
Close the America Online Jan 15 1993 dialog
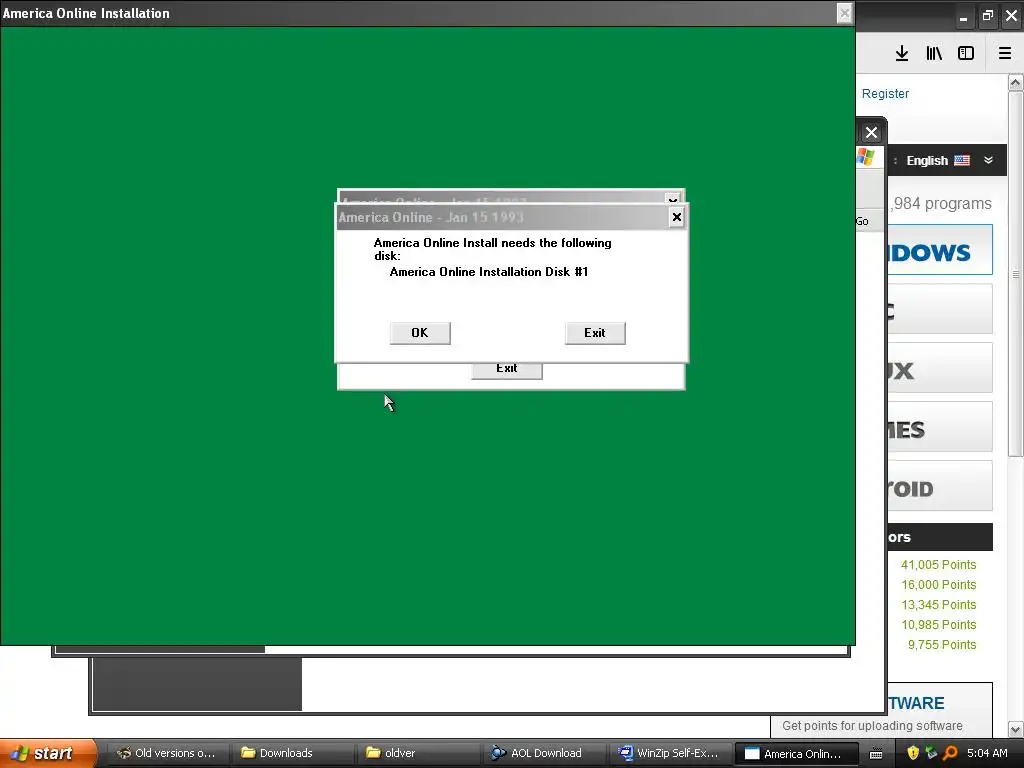677,217
